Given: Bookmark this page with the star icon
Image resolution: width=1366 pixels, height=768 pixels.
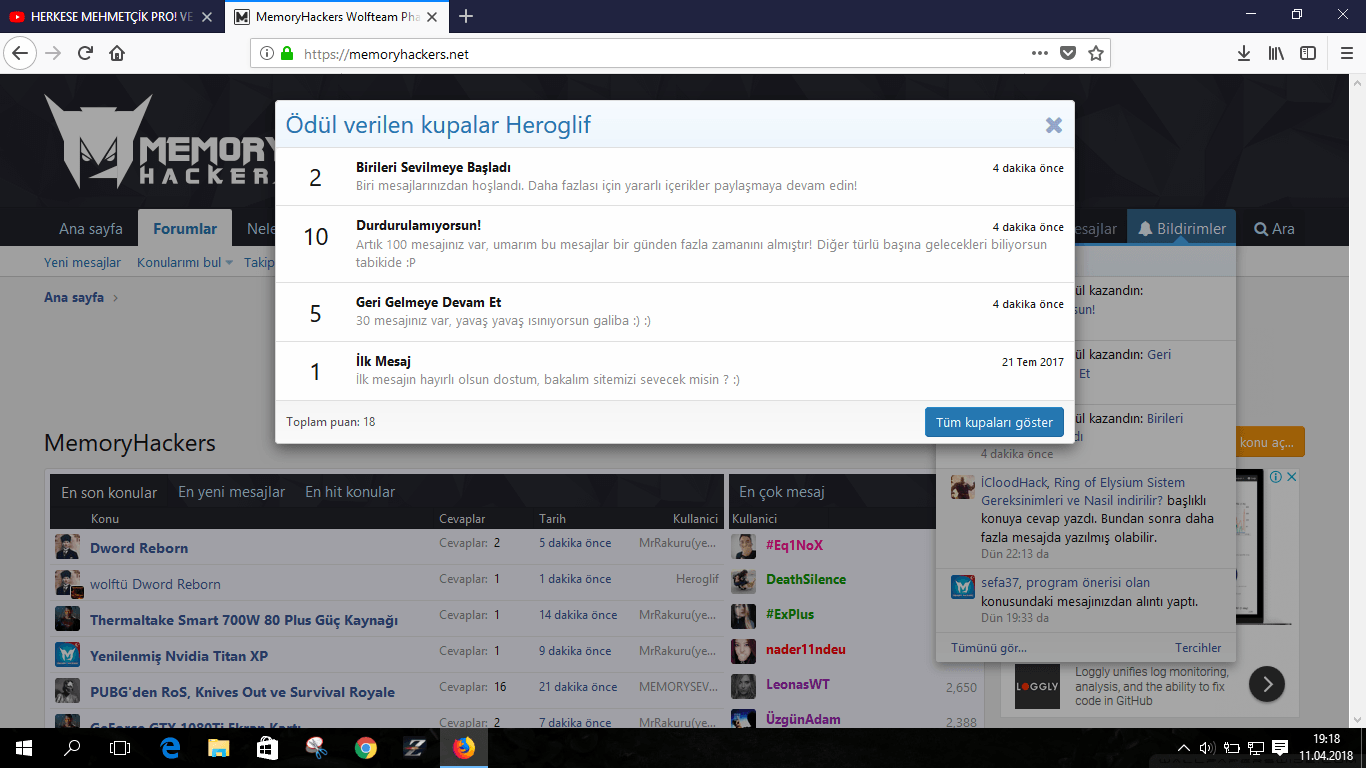Looking at the screenshot, I should pyautogui.click(x=1096, y=53).
